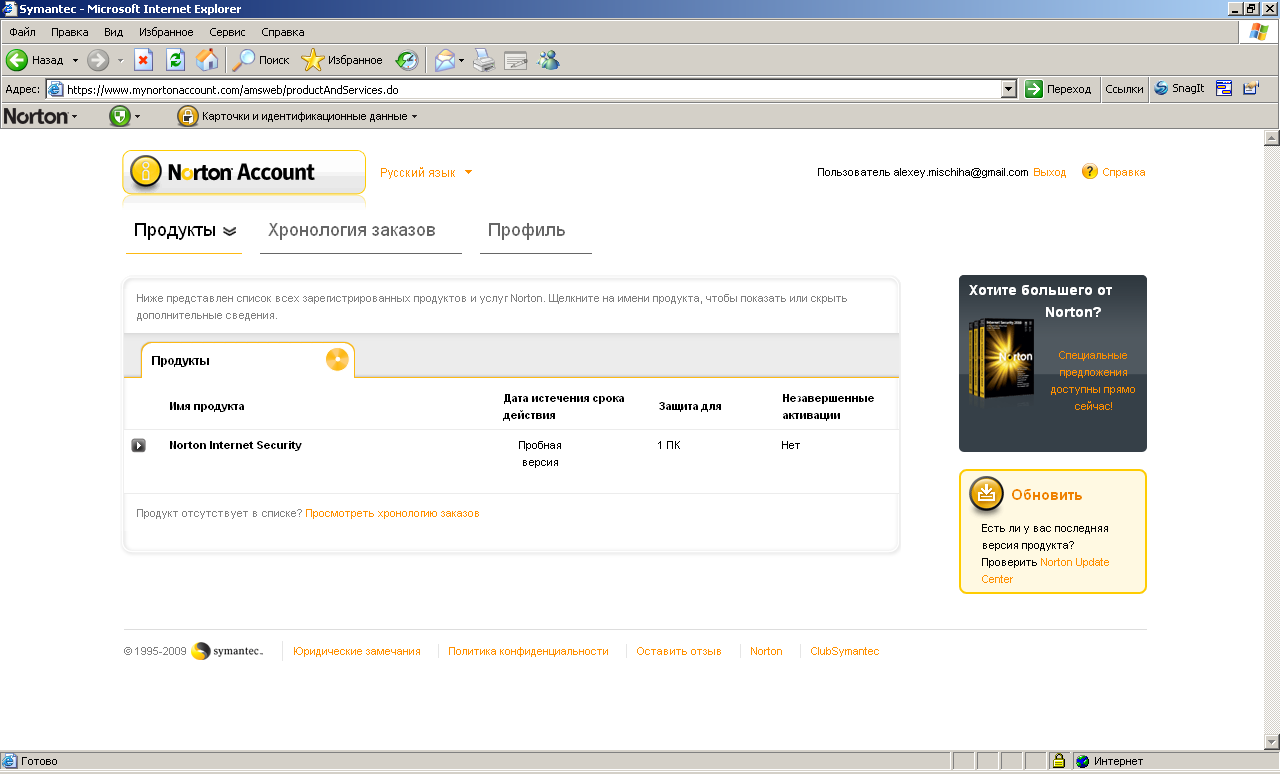Select the inner Продукты list tab
The width and height of the screenshot is (1280, 774).
pos(248,360)
